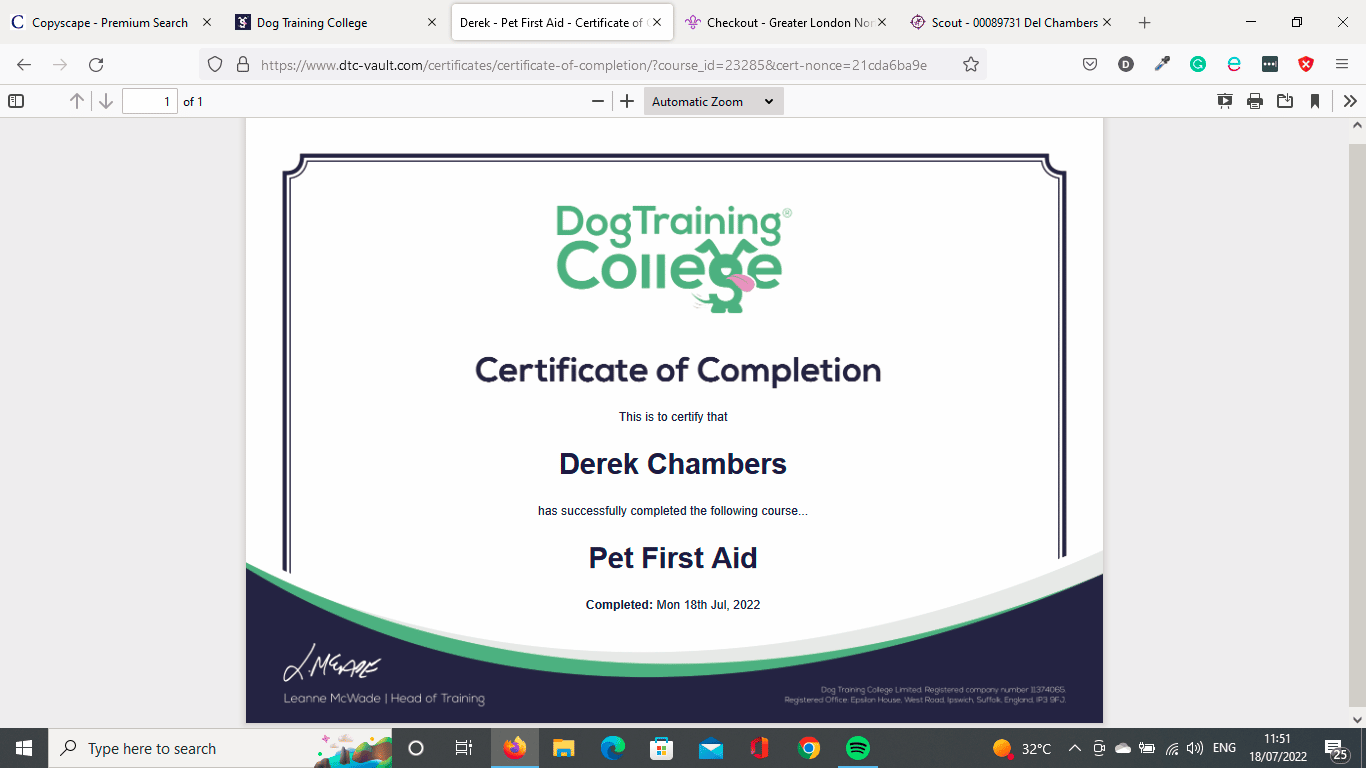Click the red shield adblock extension
1366x768 pixels.
pyautogui.click(x=1306, y=64)
